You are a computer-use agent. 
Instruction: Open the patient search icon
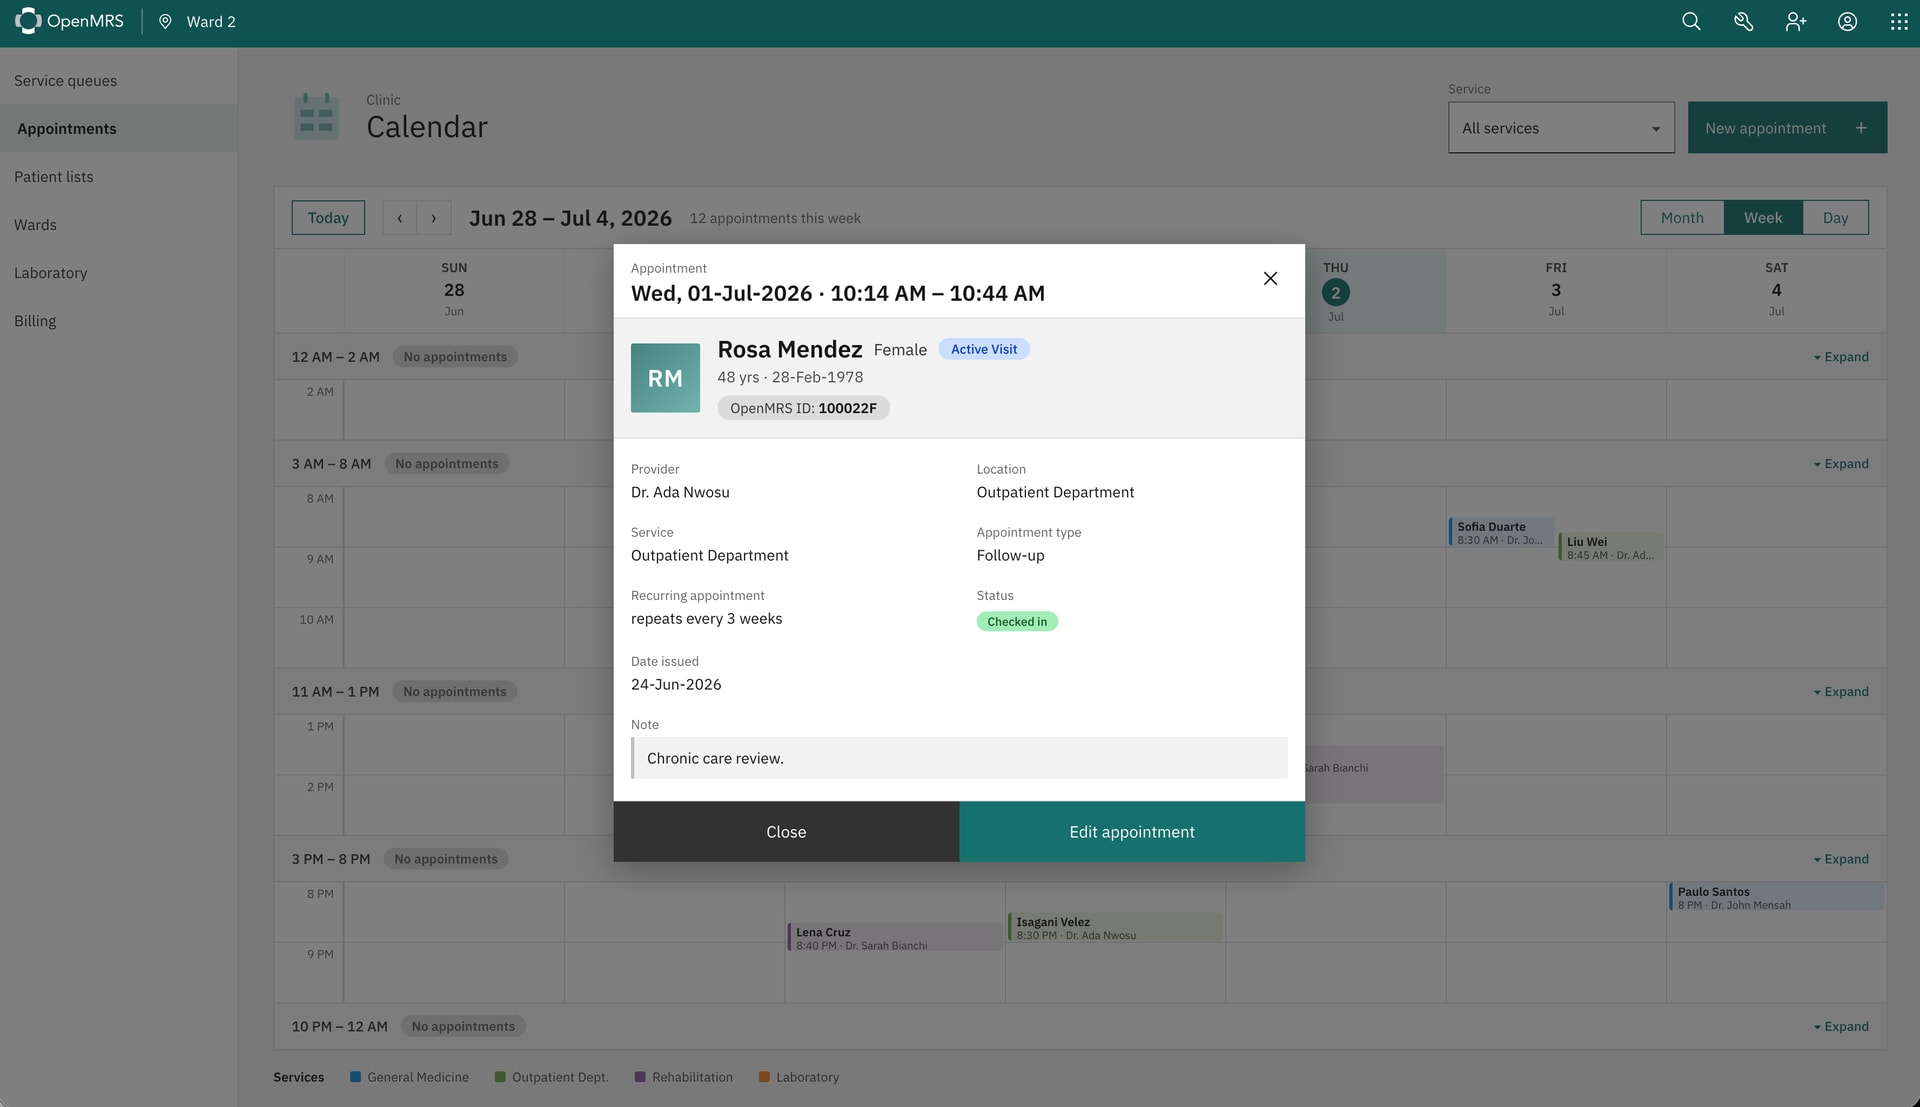[1691, 21]
